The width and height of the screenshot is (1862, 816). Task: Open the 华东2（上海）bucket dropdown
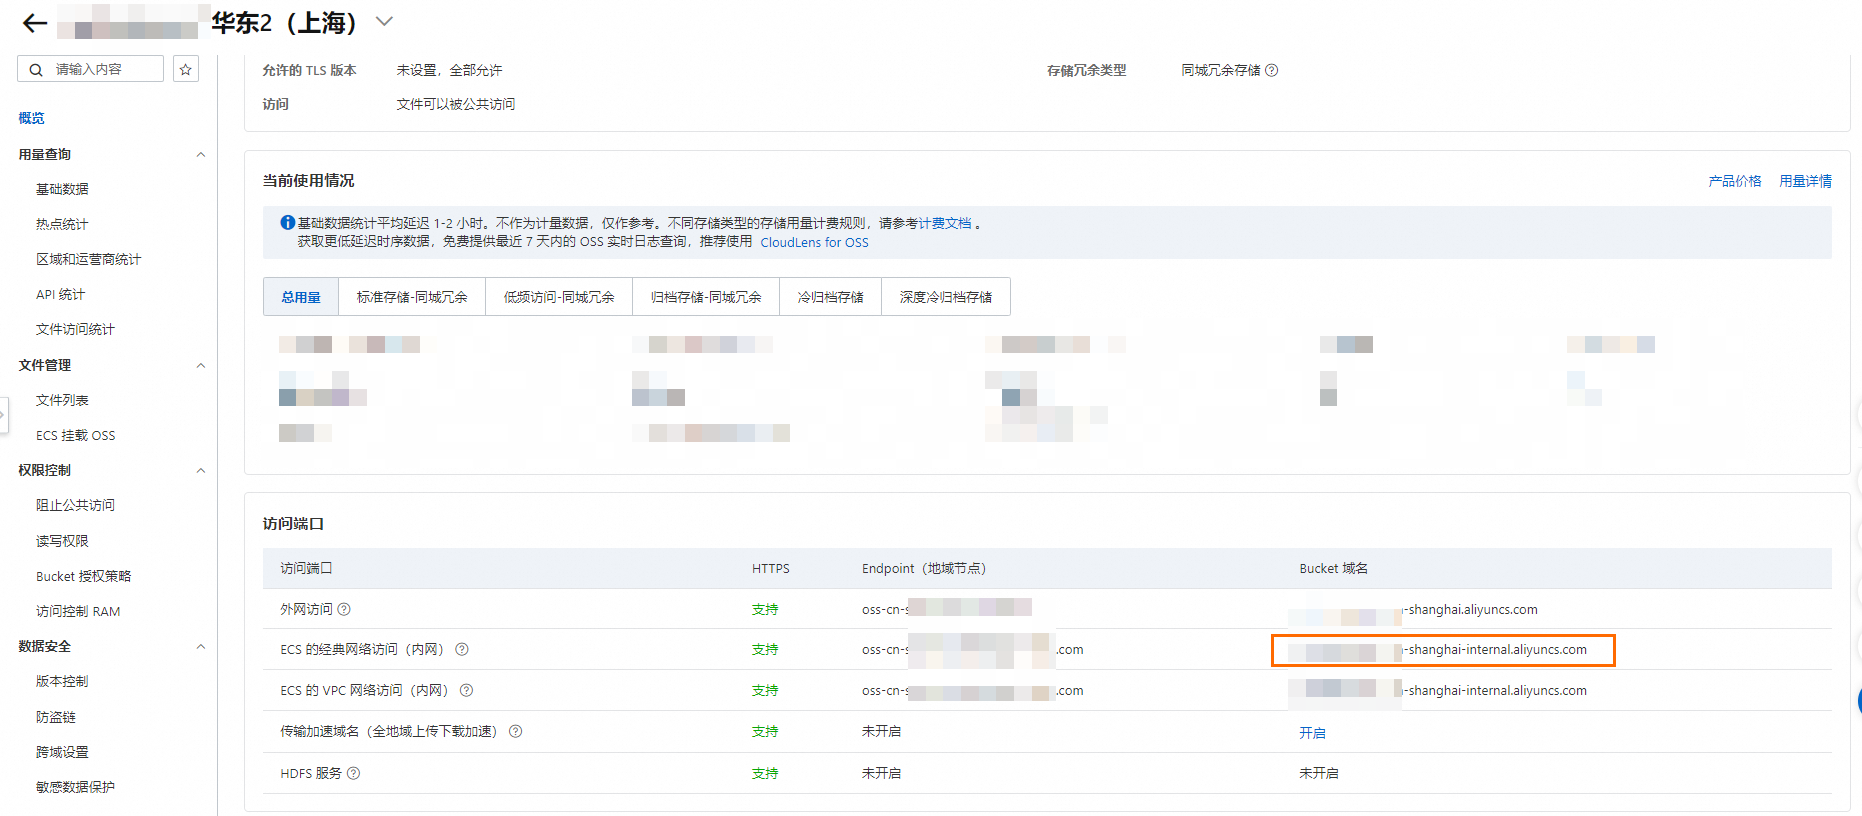click(x=384, y=22)
